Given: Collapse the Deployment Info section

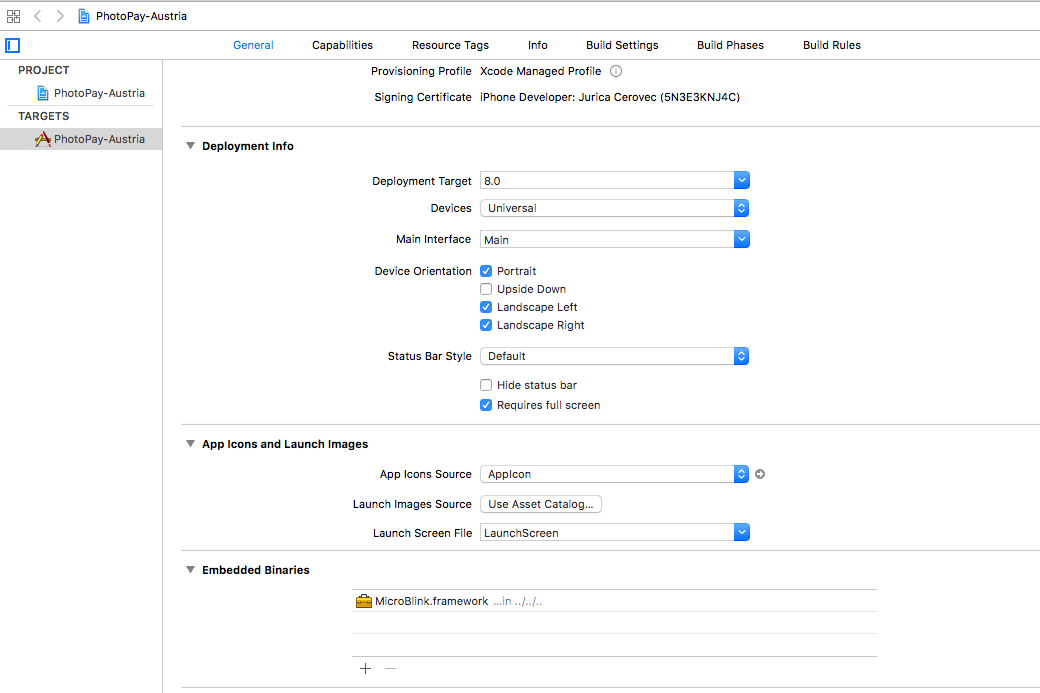Looking at the screenshot, I should click(190, 146).
